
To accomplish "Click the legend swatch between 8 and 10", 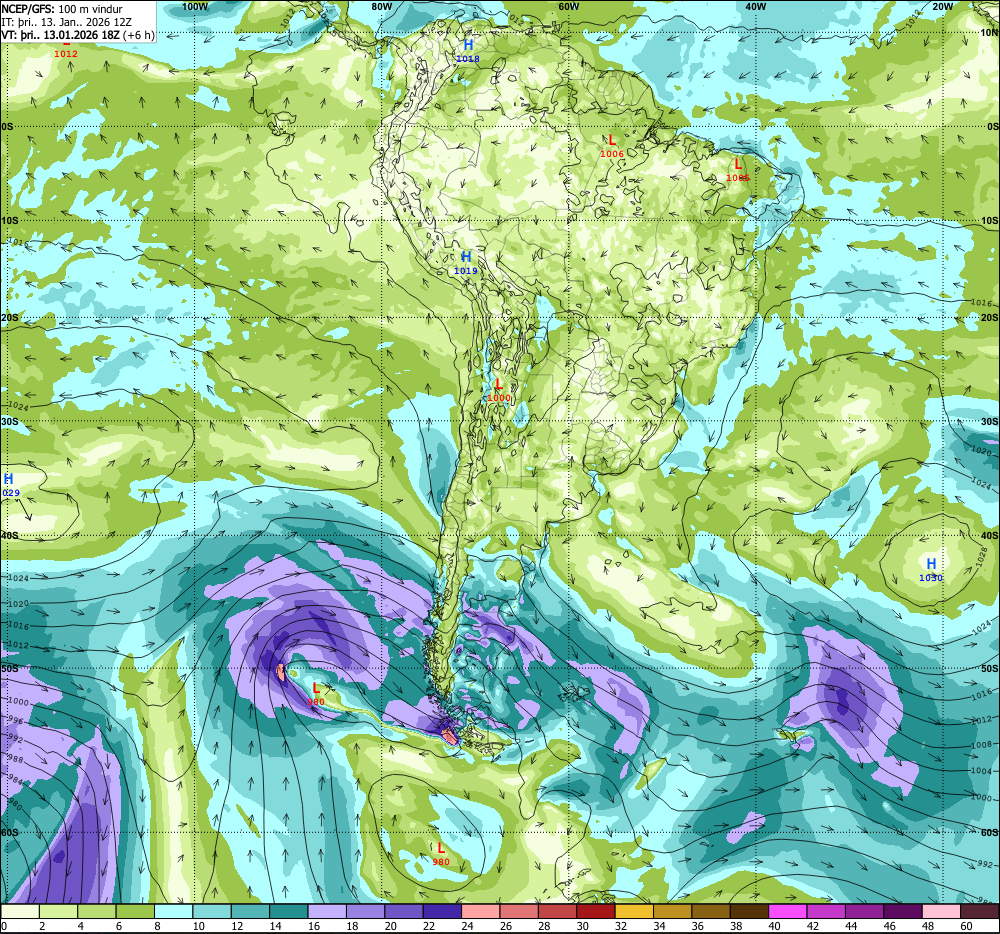I will click(x=174, y=912).
